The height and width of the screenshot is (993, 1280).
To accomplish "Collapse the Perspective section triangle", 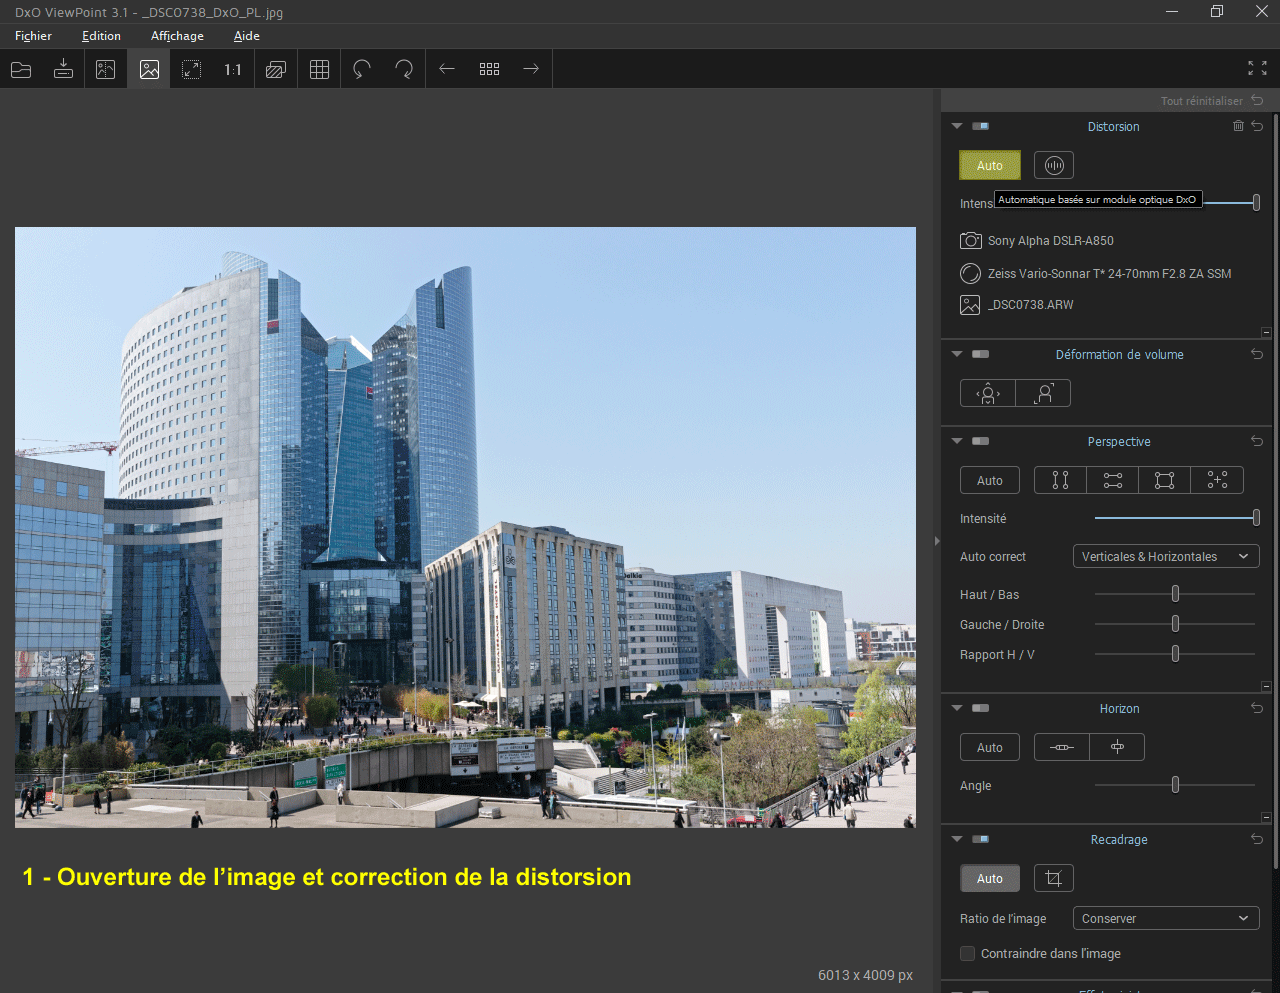I will tap(957, 441).
